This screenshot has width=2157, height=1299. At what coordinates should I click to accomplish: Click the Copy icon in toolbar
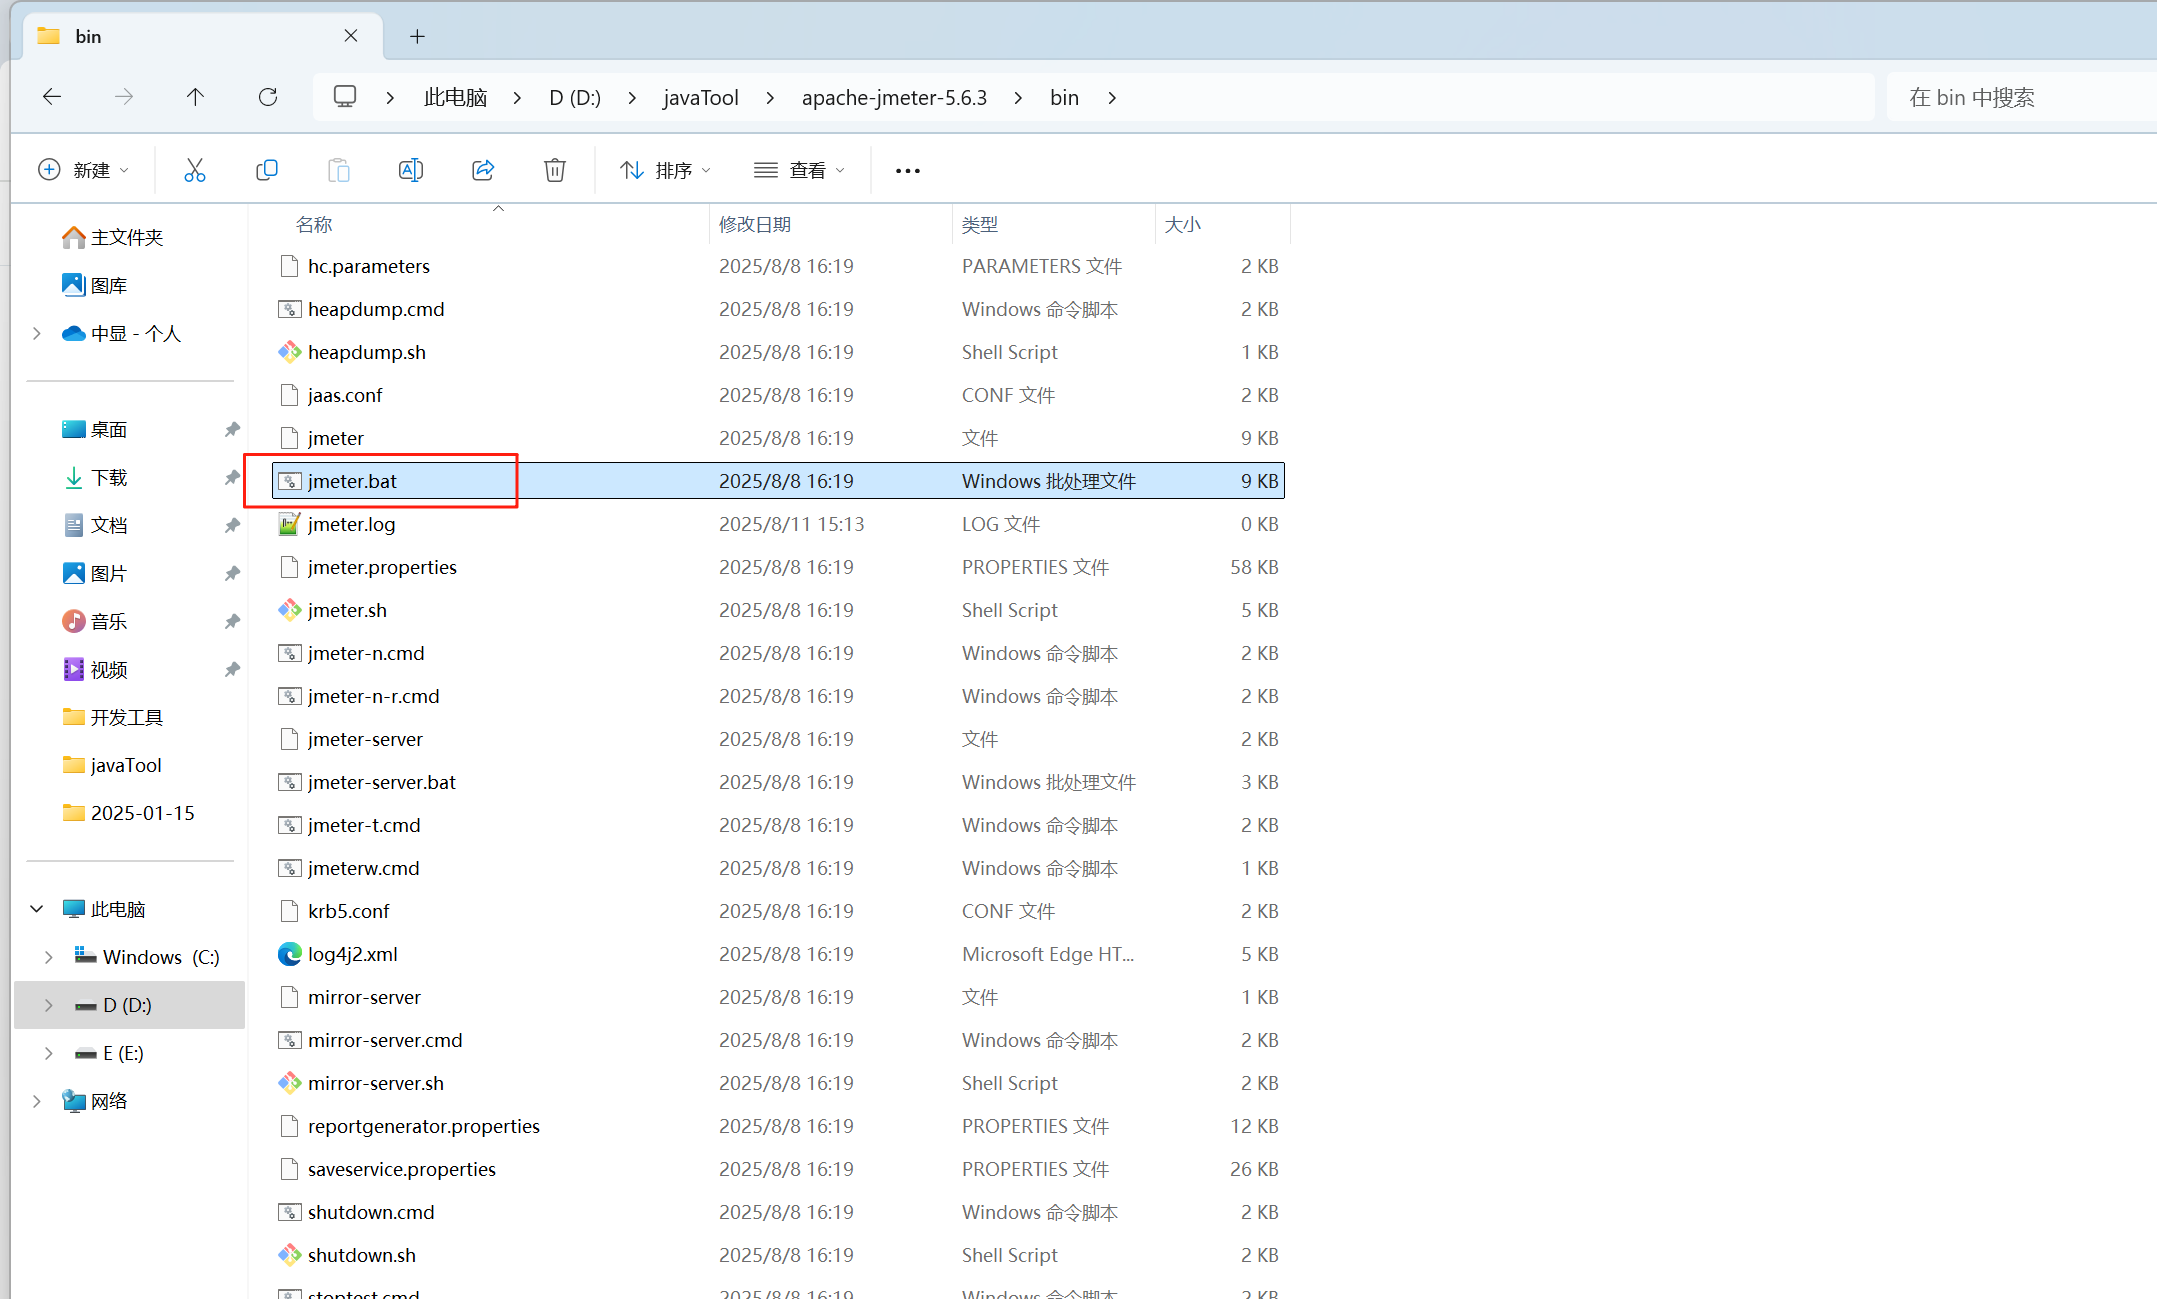click(x=266, y=170)
